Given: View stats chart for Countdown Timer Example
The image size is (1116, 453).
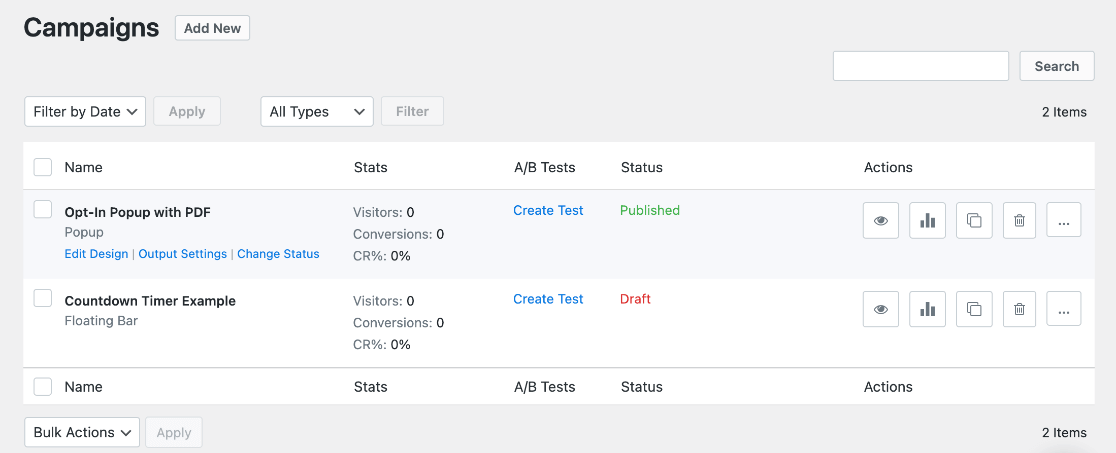Looking at the screenshot, I should coord(927,309).
